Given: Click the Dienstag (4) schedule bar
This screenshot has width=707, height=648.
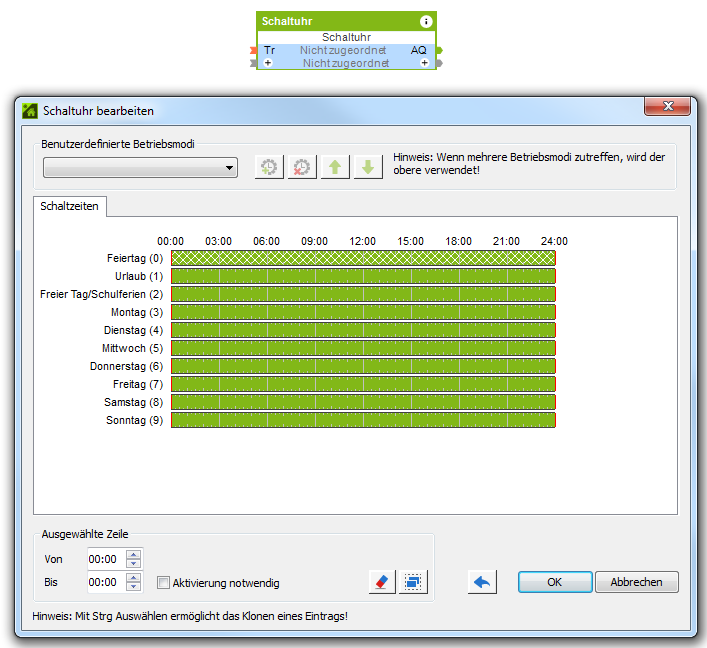Looking at the screenshot, I should [363, 330].
